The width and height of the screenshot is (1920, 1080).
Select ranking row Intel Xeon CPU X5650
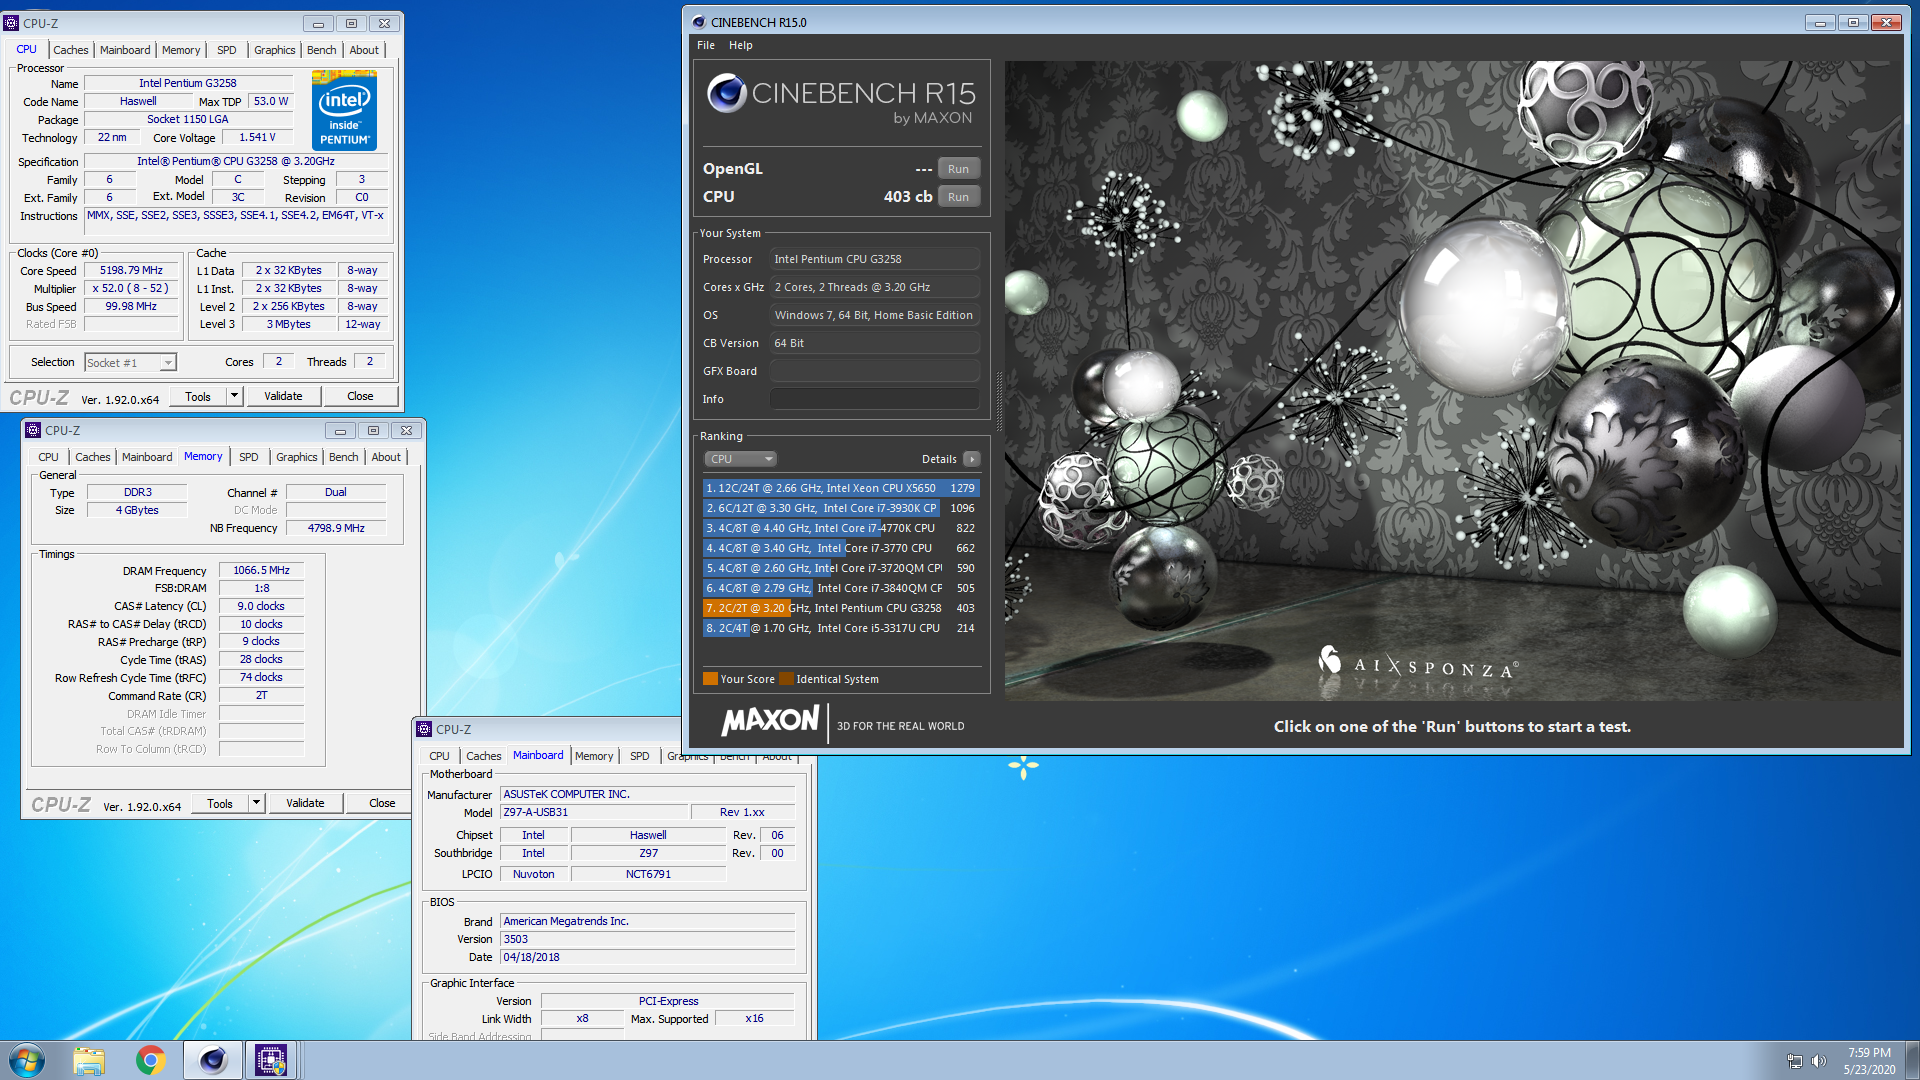[841, 488]
